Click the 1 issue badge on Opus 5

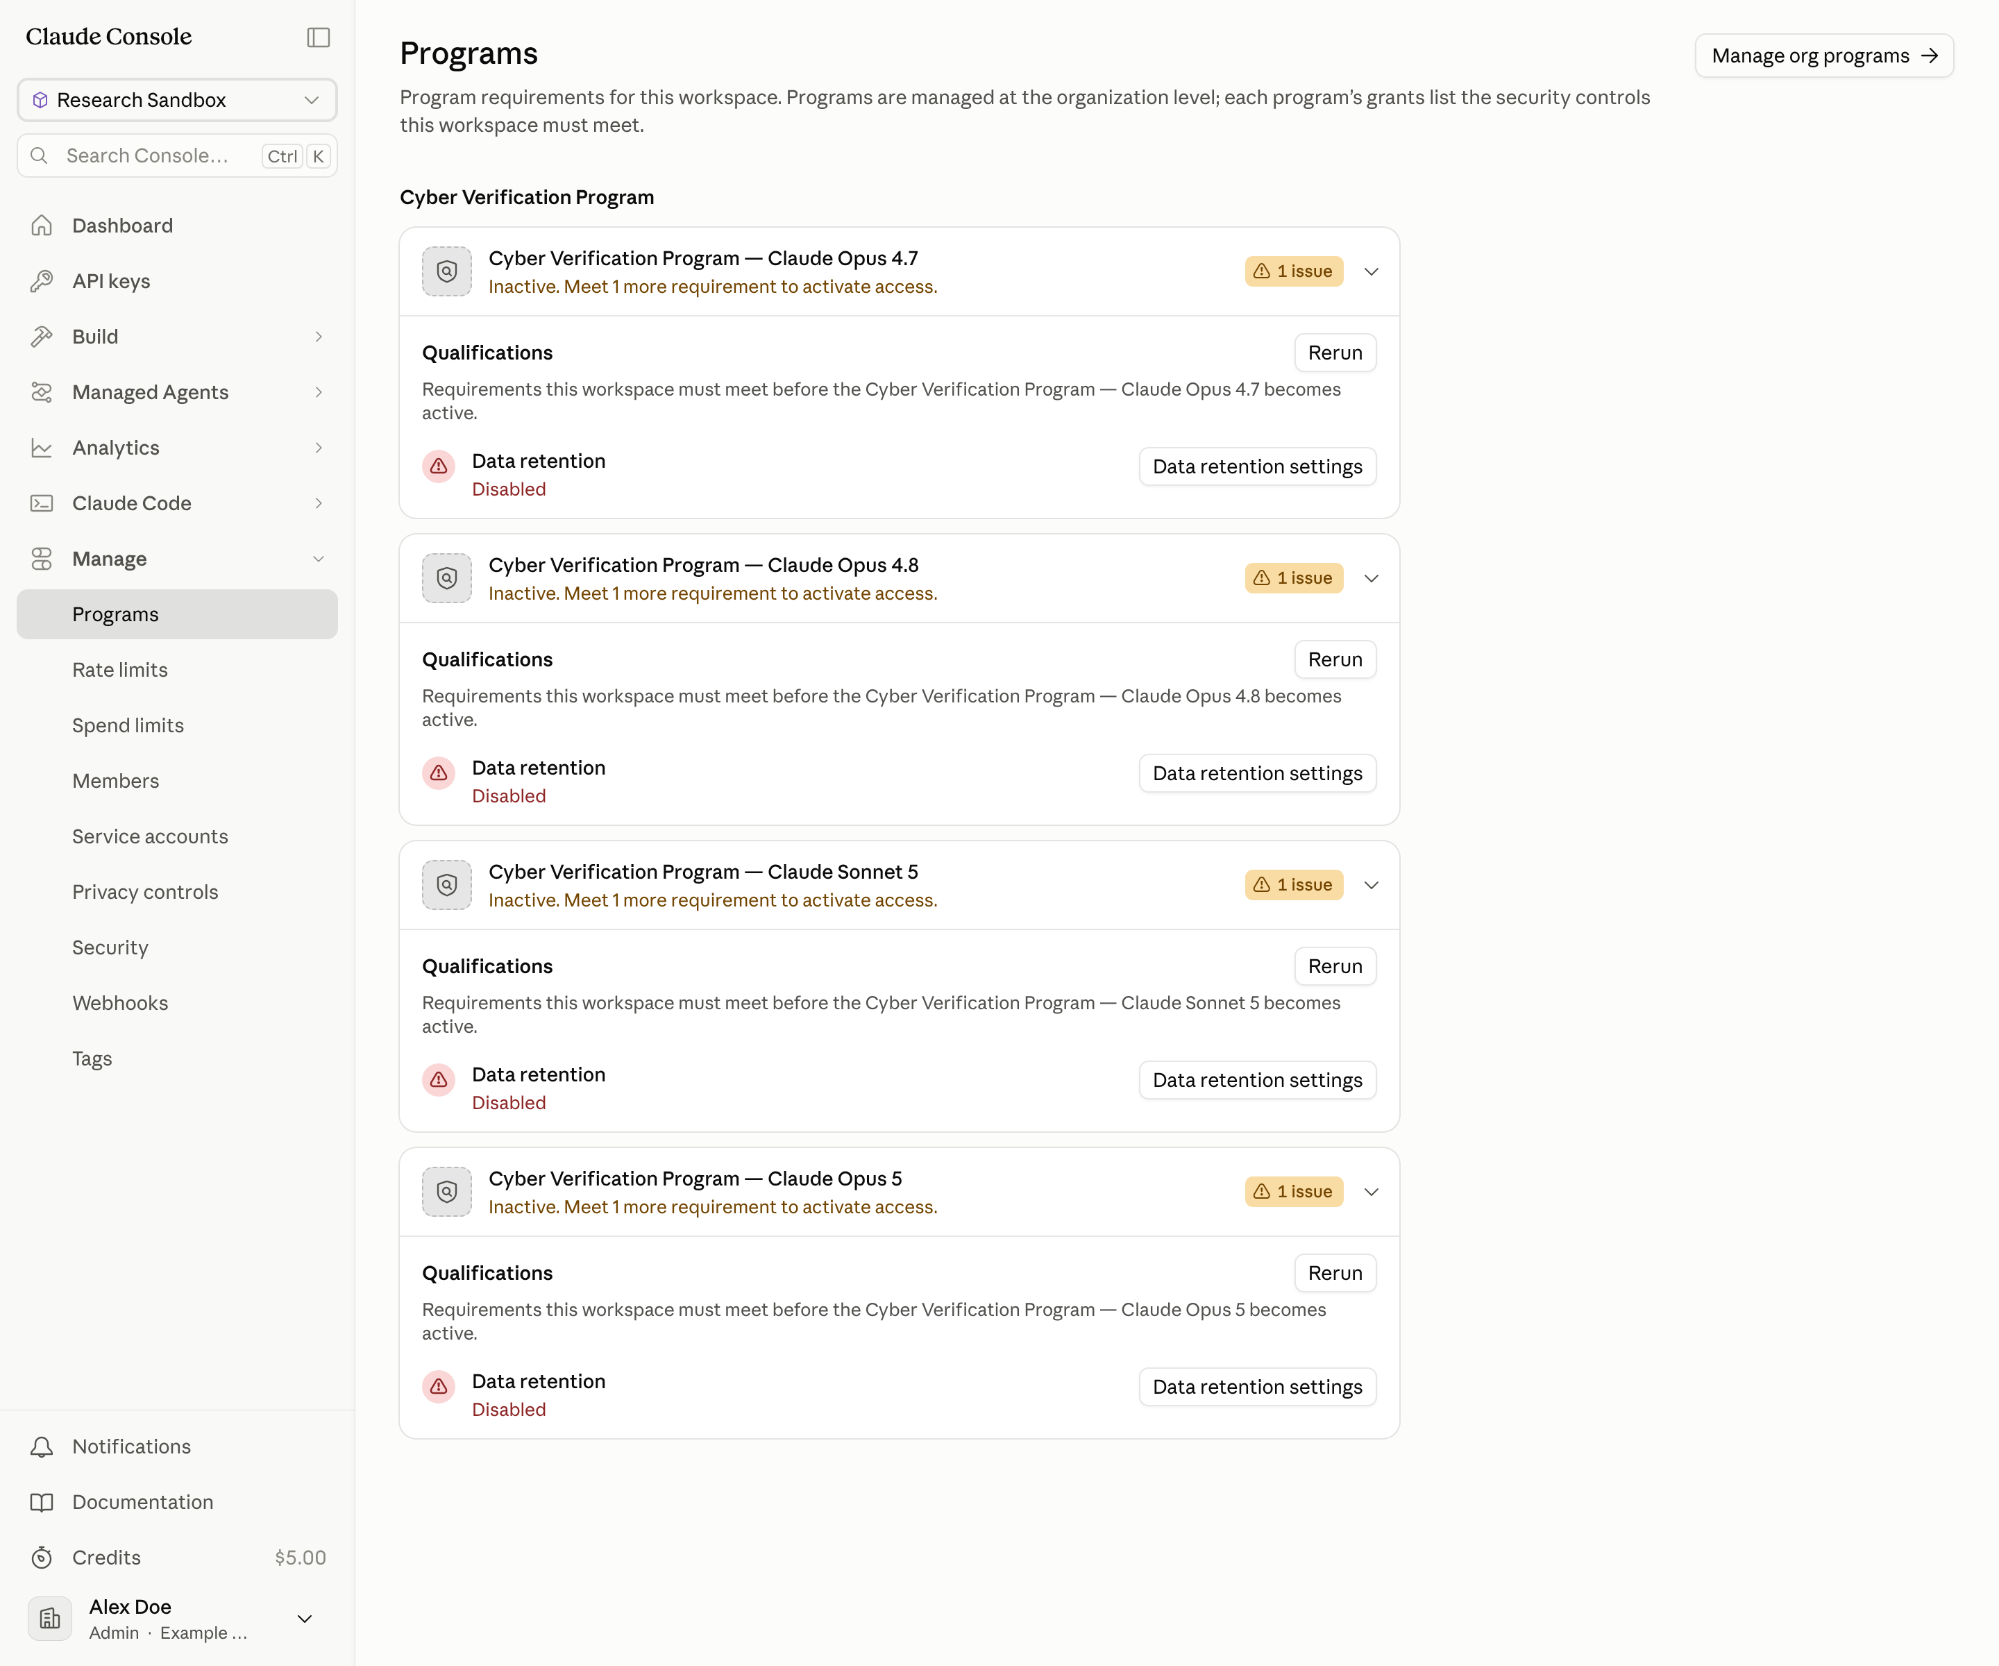pos(1294,1192)
